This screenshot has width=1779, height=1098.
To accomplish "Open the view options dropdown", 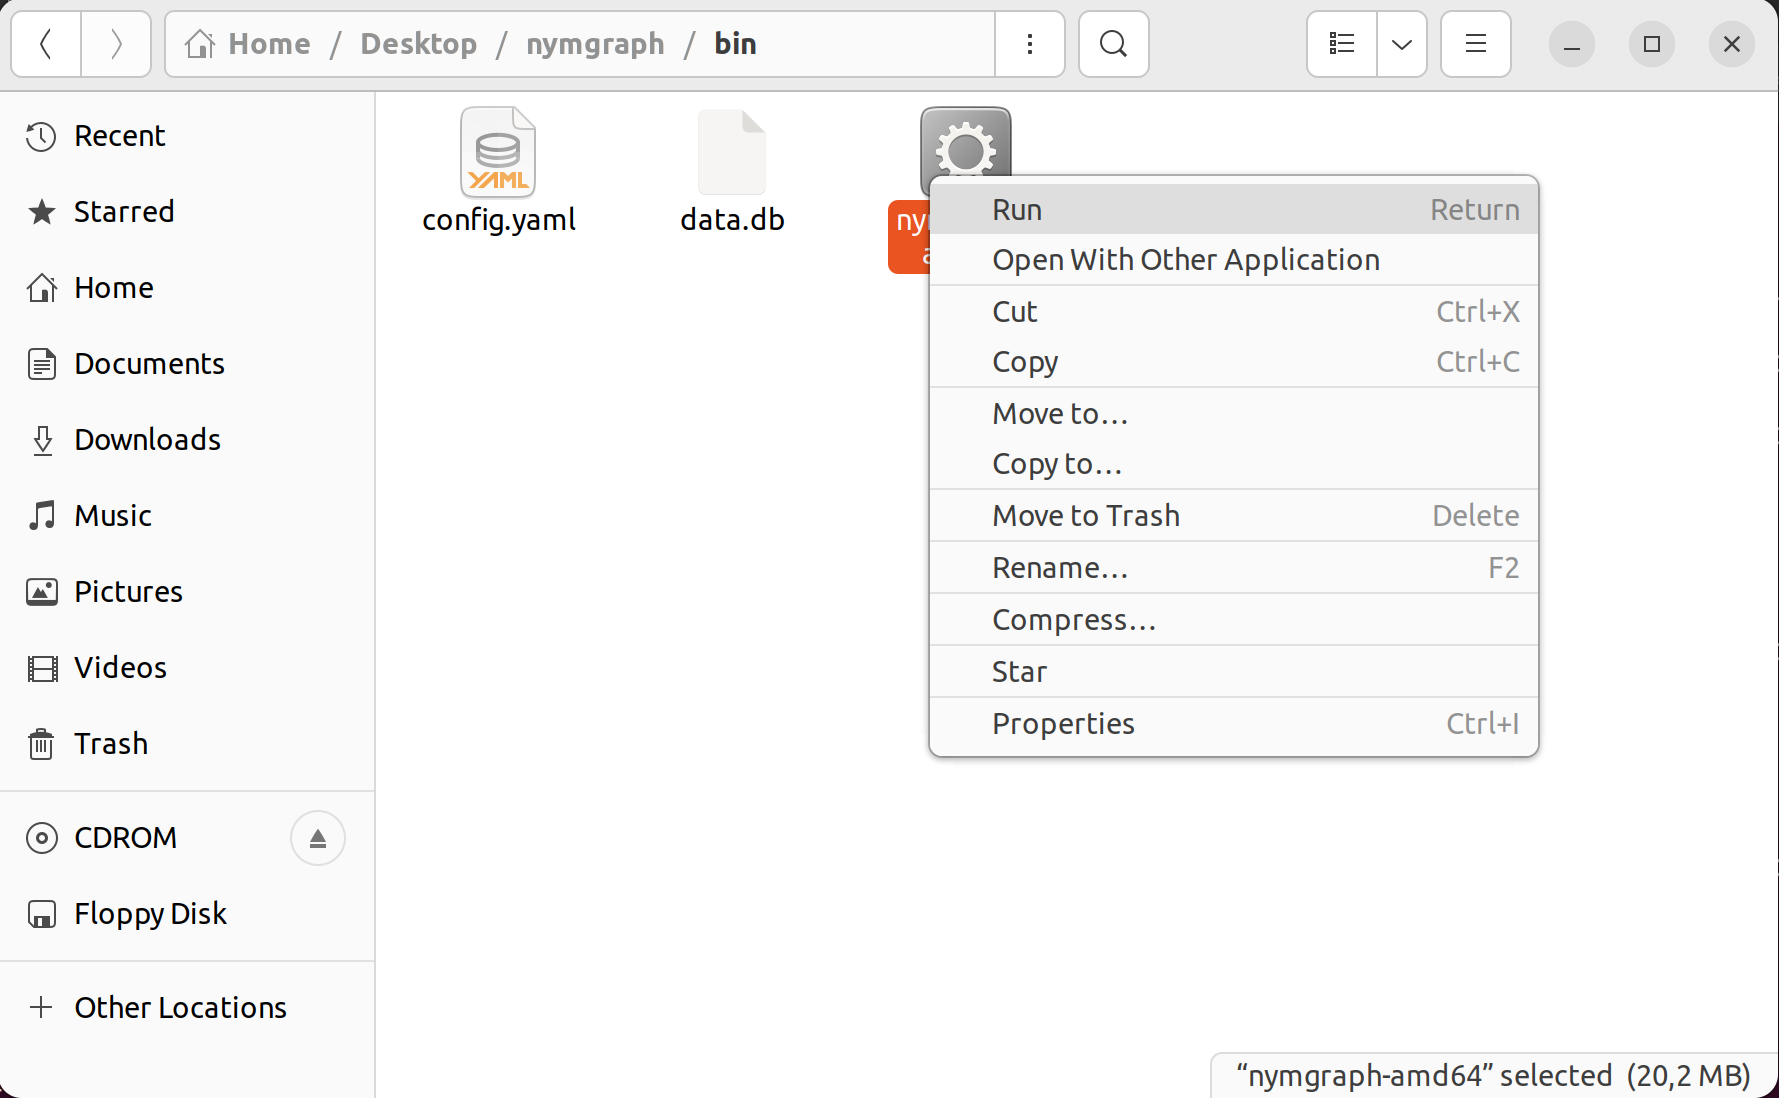I will tap(1401, 44).
